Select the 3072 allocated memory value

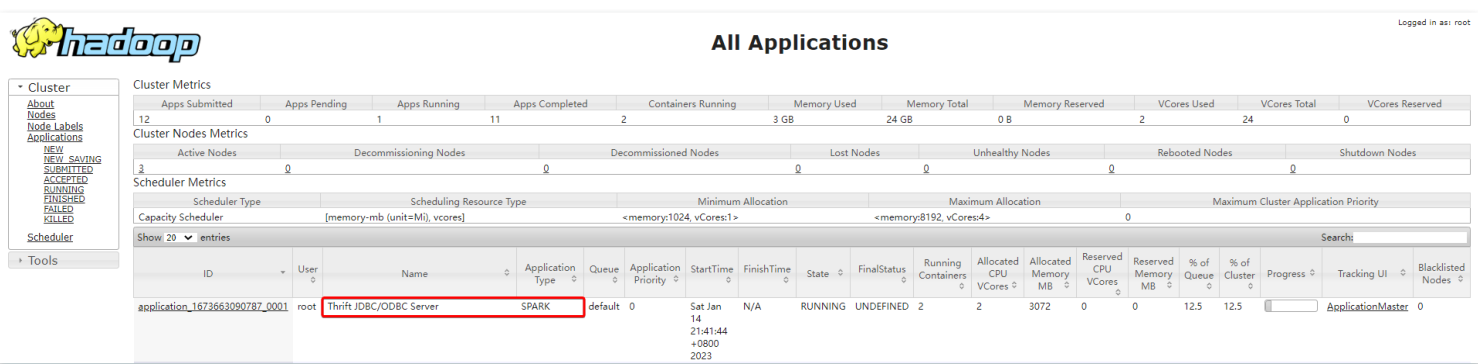[1040, 306]
